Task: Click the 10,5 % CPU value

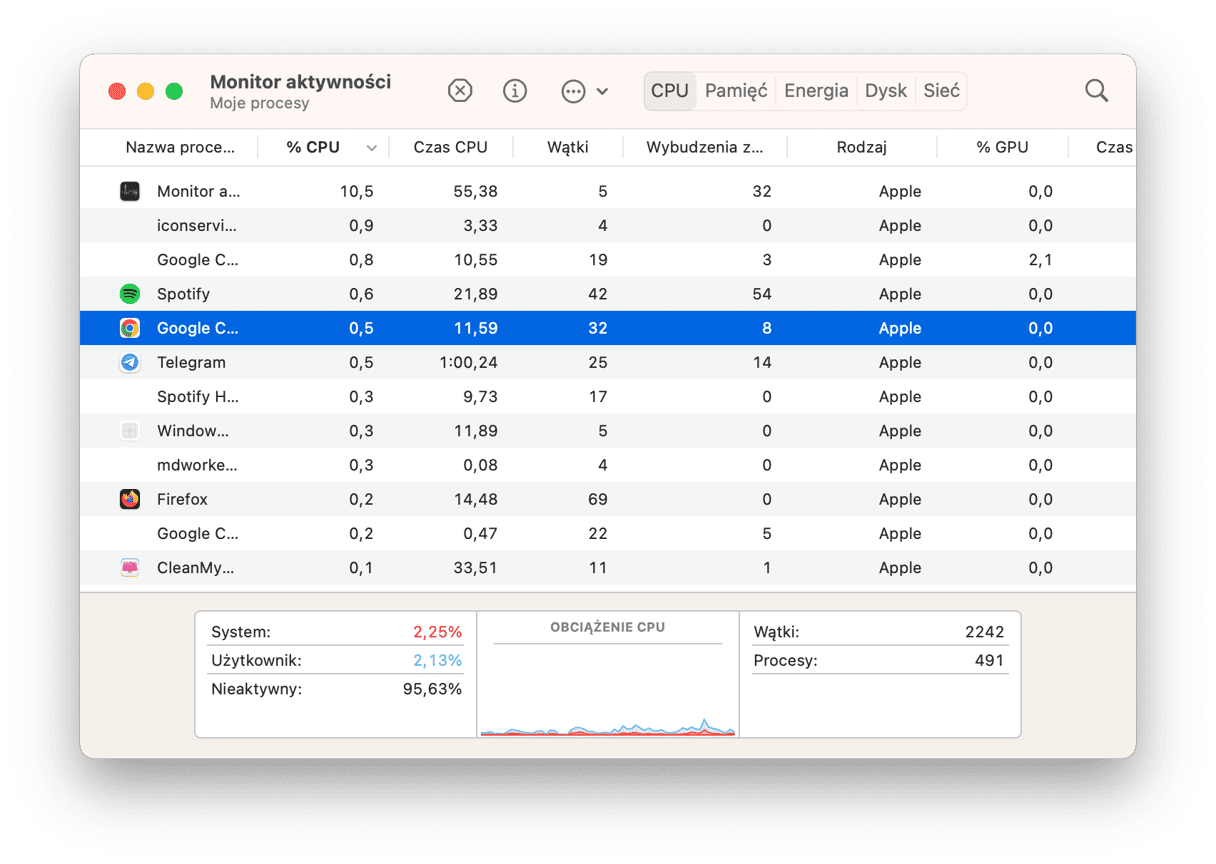Action: [x=356, y=191]
